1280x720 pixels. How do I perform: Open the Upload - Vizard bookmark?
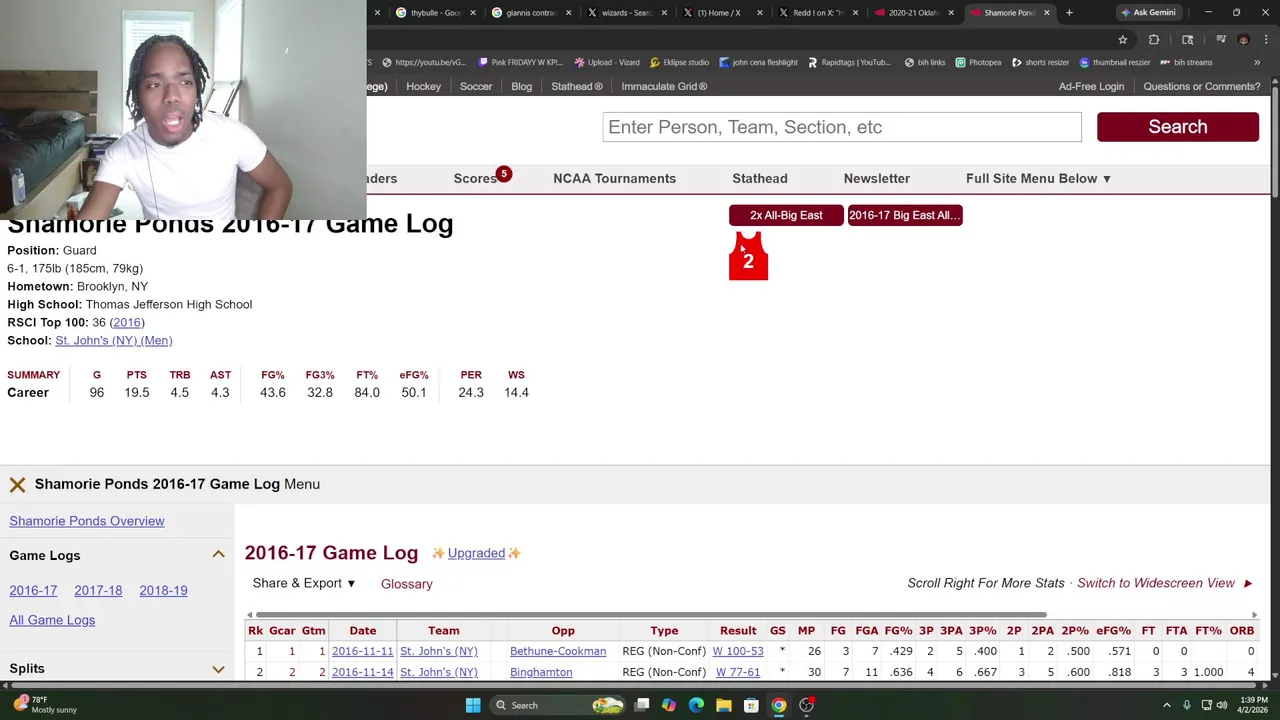(606, 62)
